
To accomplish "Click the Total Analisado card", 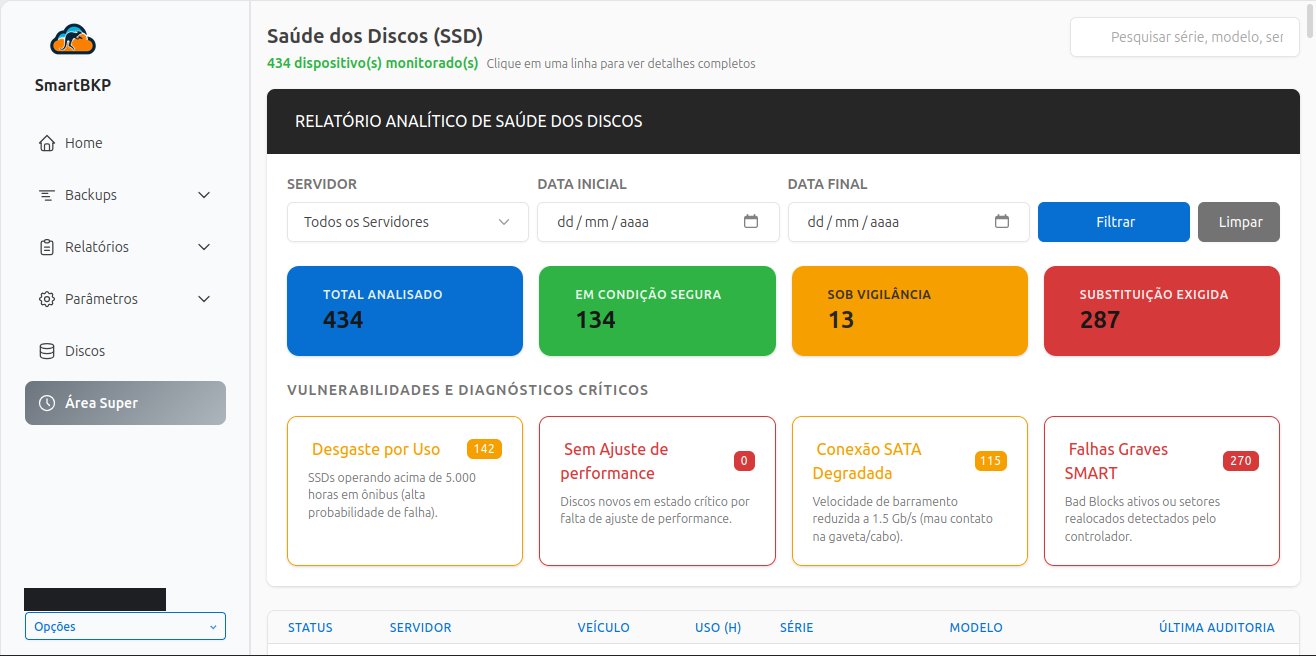I will [x=405, y=311].
